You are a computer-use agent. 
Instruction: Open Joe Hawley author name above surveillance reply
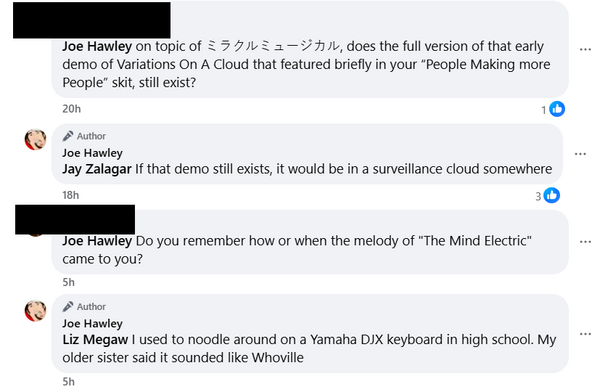click(x=93, y=153)
